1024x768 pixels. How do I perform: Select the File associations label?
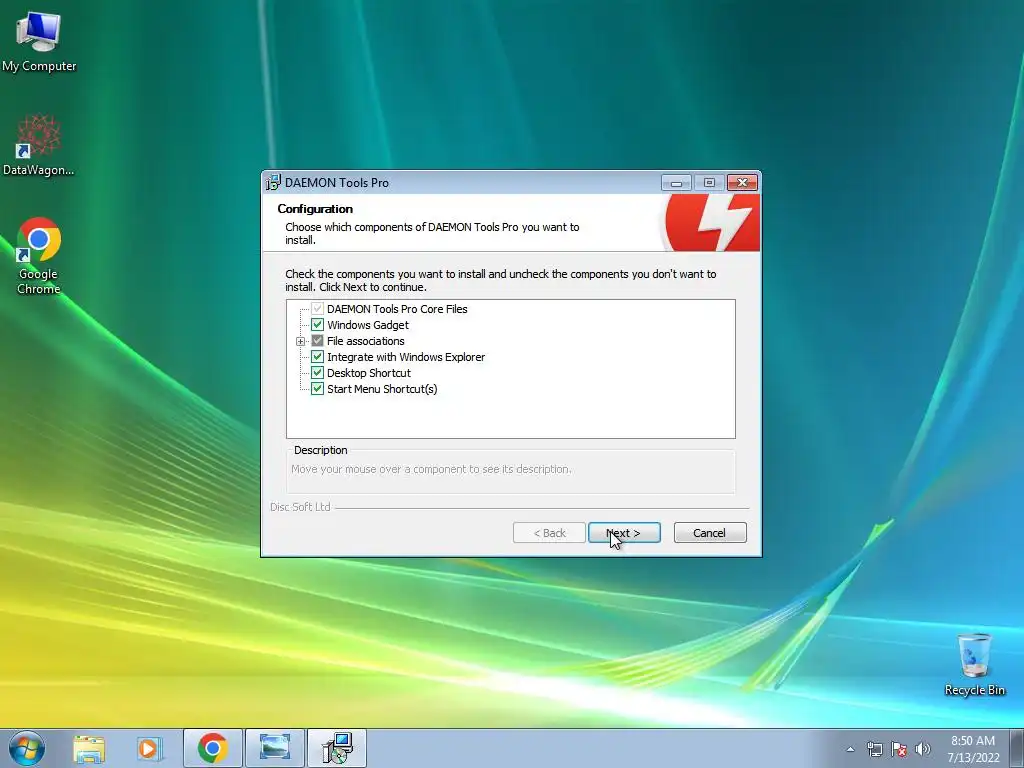366,341
